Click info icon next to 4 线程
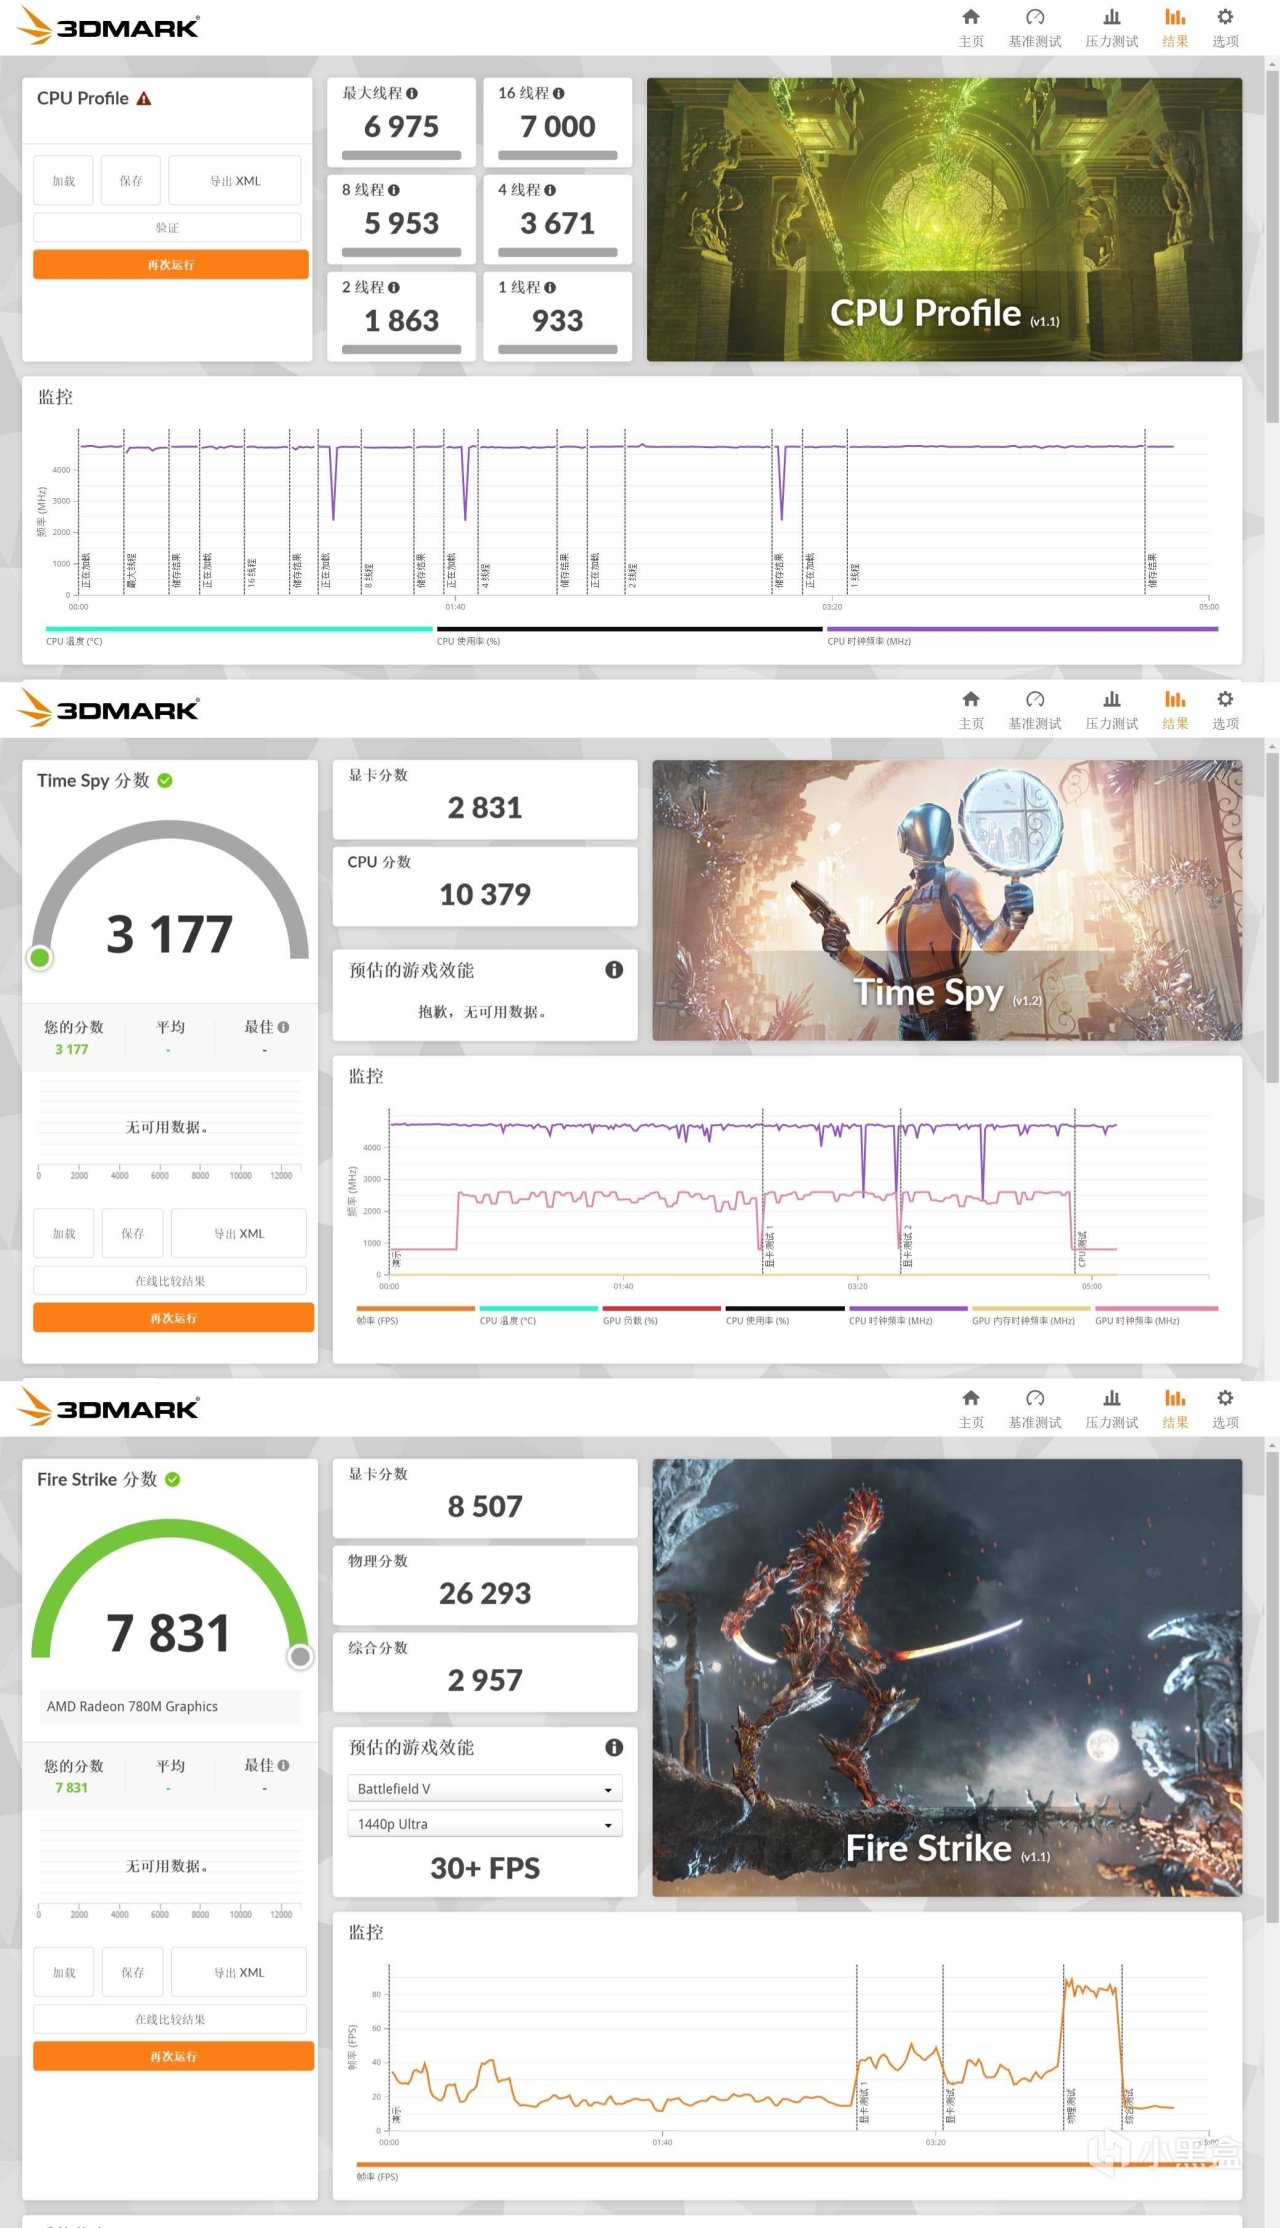The image size is (1280, 2228). pyautogui.click(x=550, y=190)
